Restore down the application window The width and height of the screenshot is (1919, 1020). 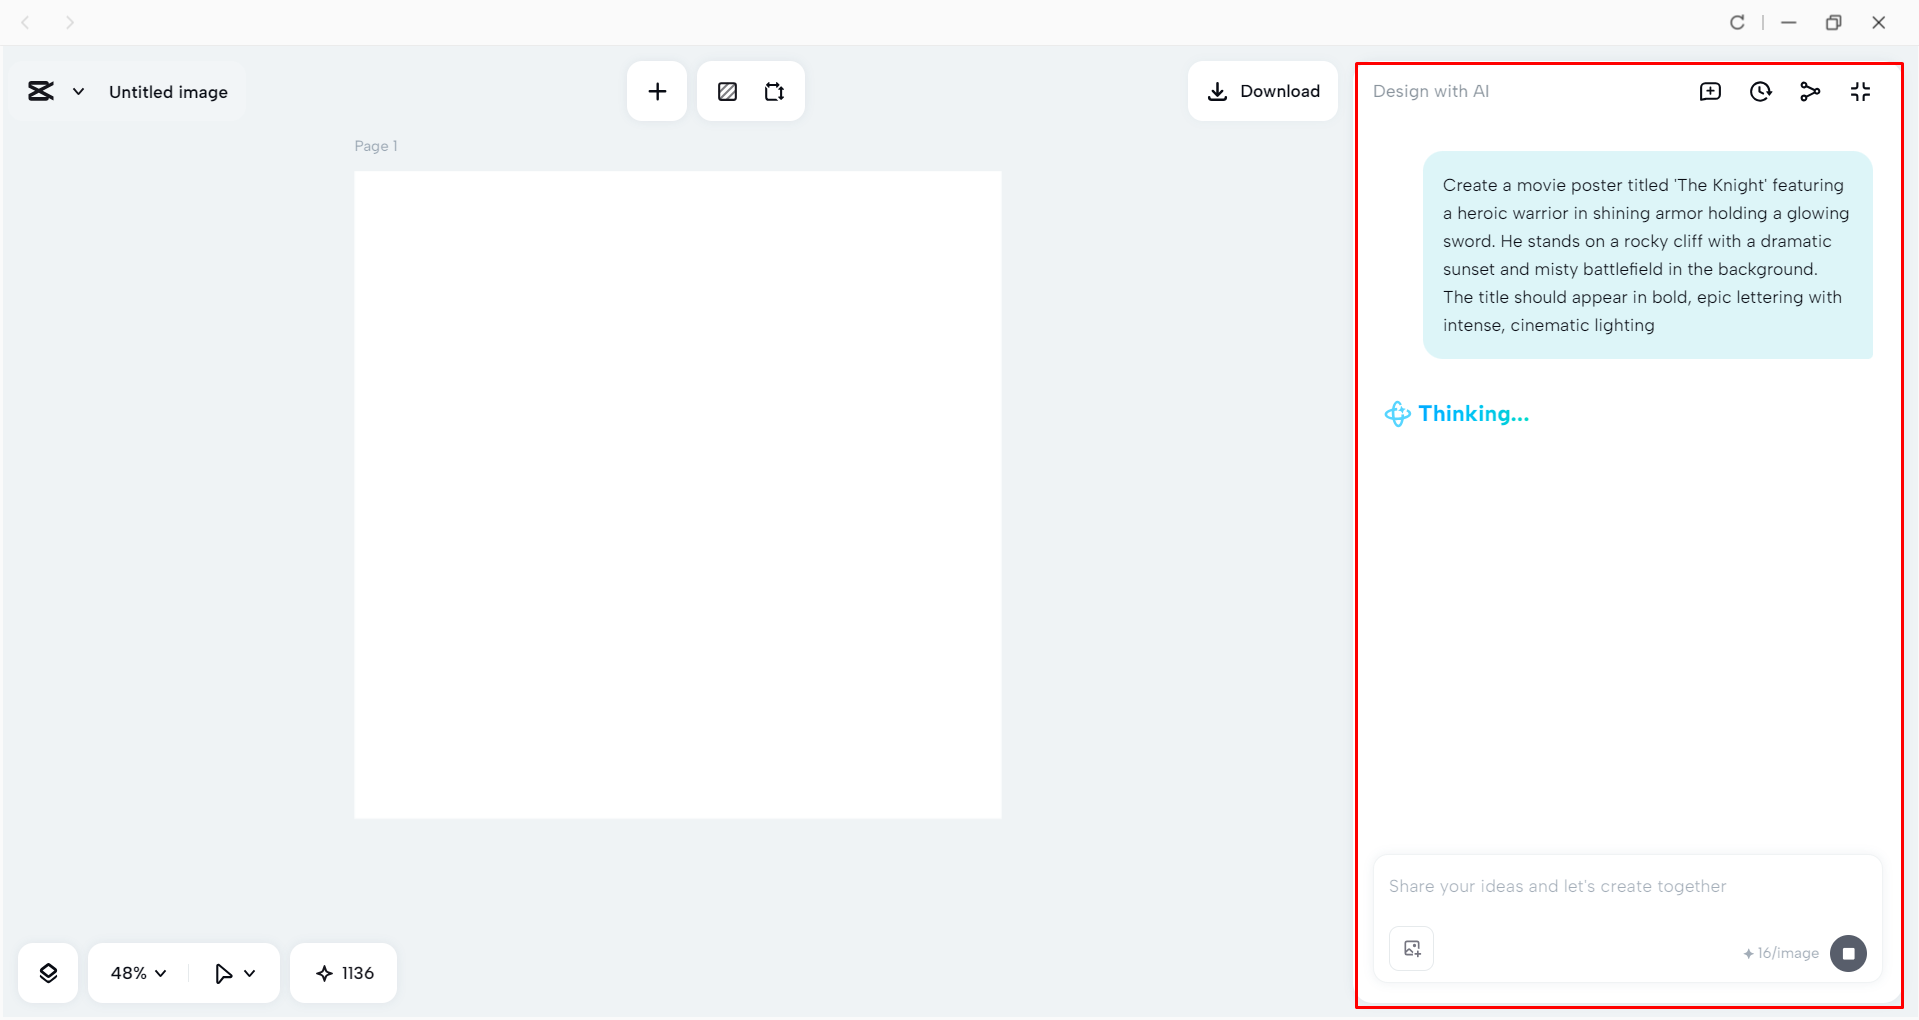click(x=1833, y=22)
